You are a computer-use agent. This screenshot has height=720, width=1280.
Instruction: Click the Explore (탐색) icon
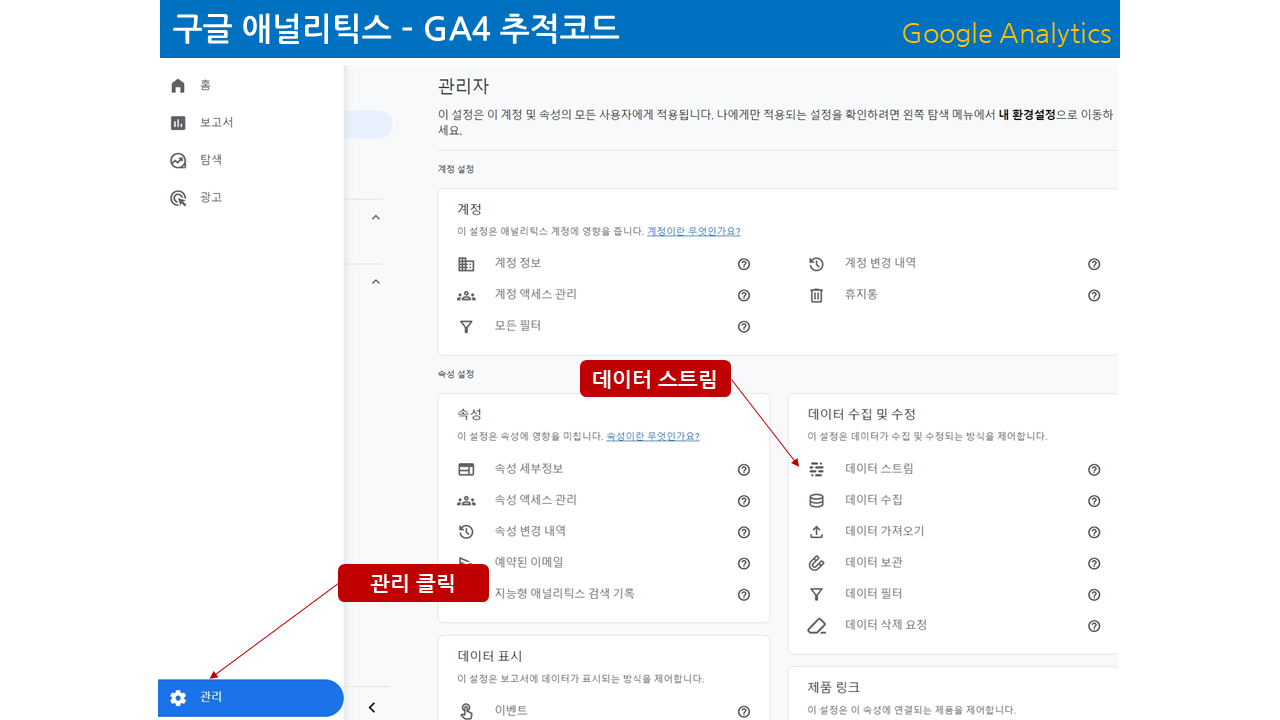pos(178,160)
